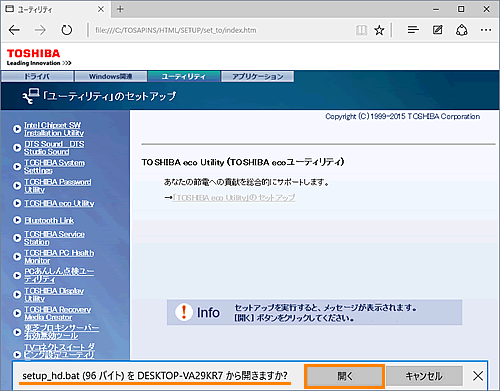Screen dimensions: 500x391
Task: Click 「TOSHIBA eco Utility」のセットアップ link
Action: [234, 198]
